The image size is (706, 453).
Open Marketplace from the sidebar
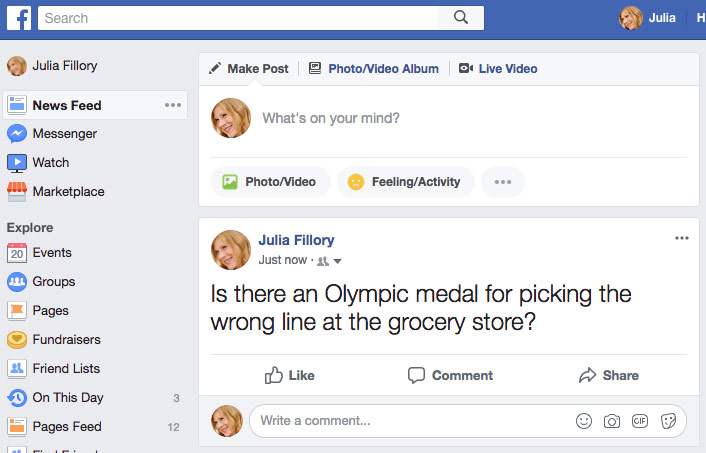(68, 192)
